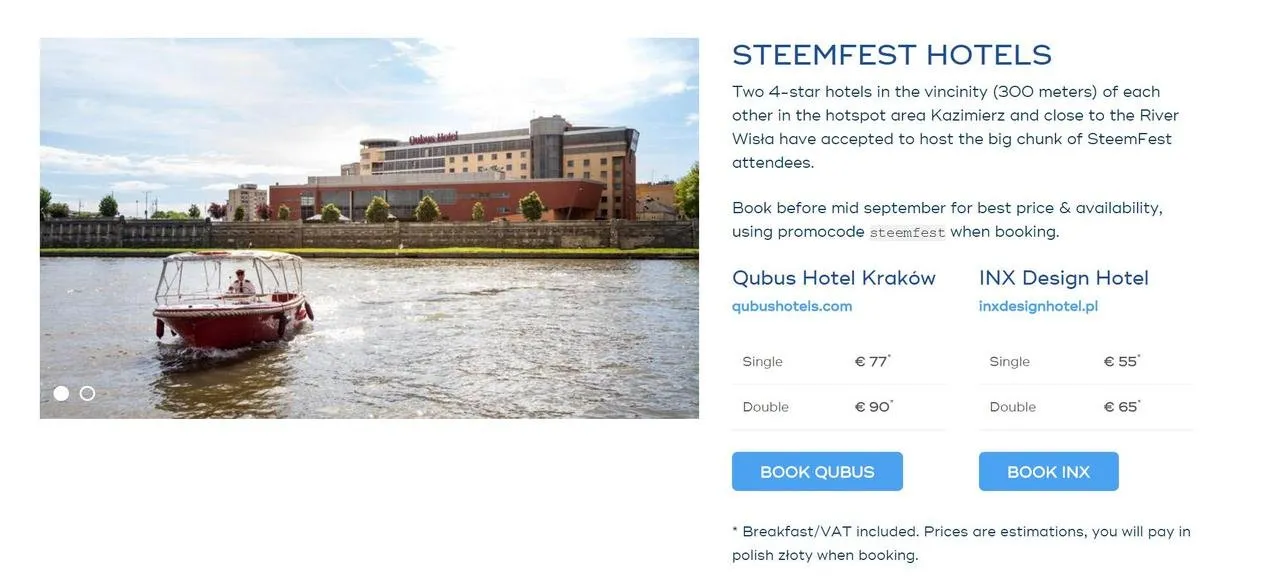The image size is (1280, 578).
Task: Select the INX Single € 55 price row
Action: click(1085, 362)
